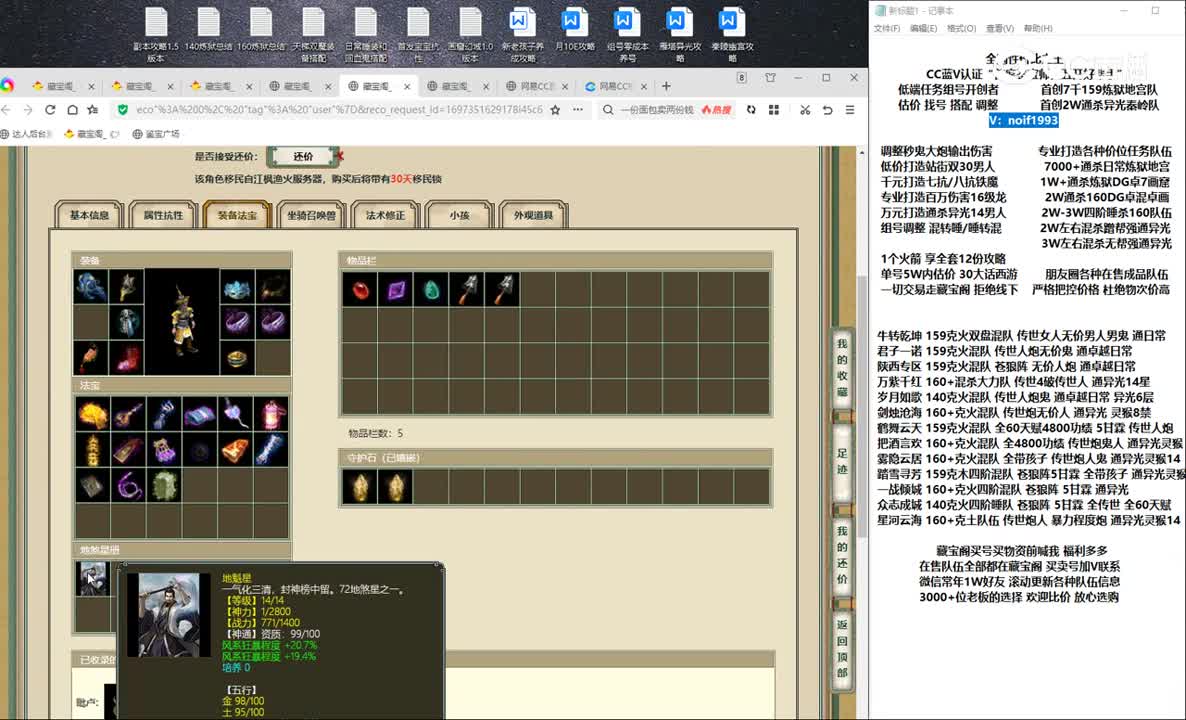
Task: Open the browser scissors screenshot tool
Action: pyautogui.click(x=805, y=110)
